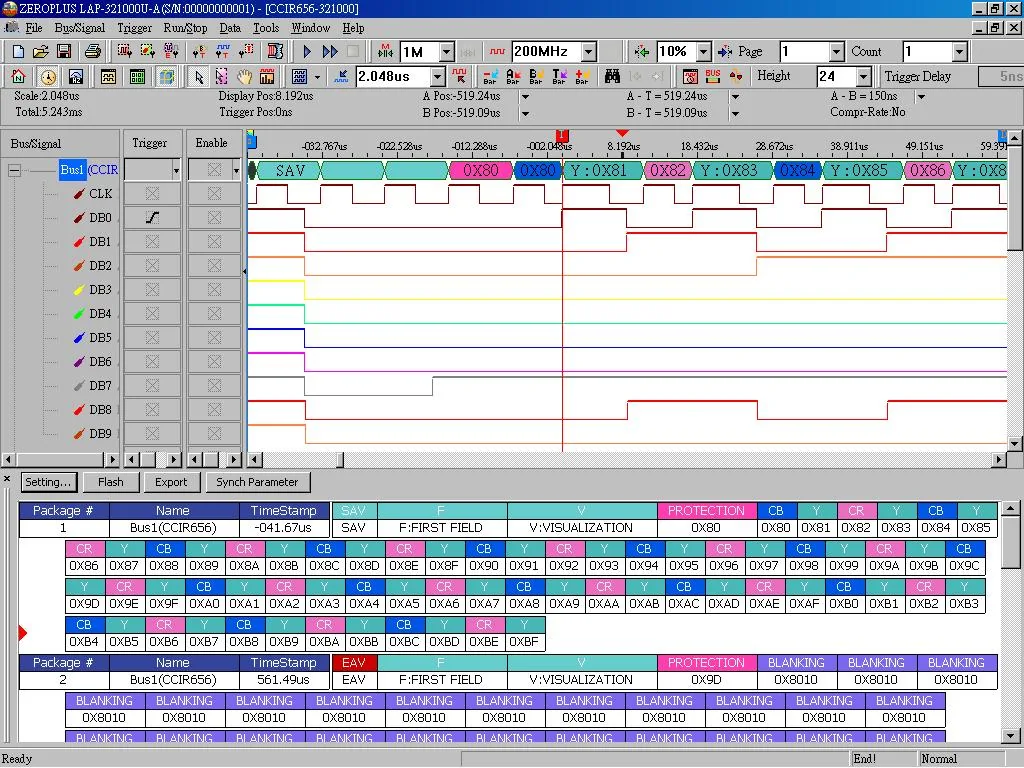
Task: Open the Run/Stop menu
Action: pos(185,28)
